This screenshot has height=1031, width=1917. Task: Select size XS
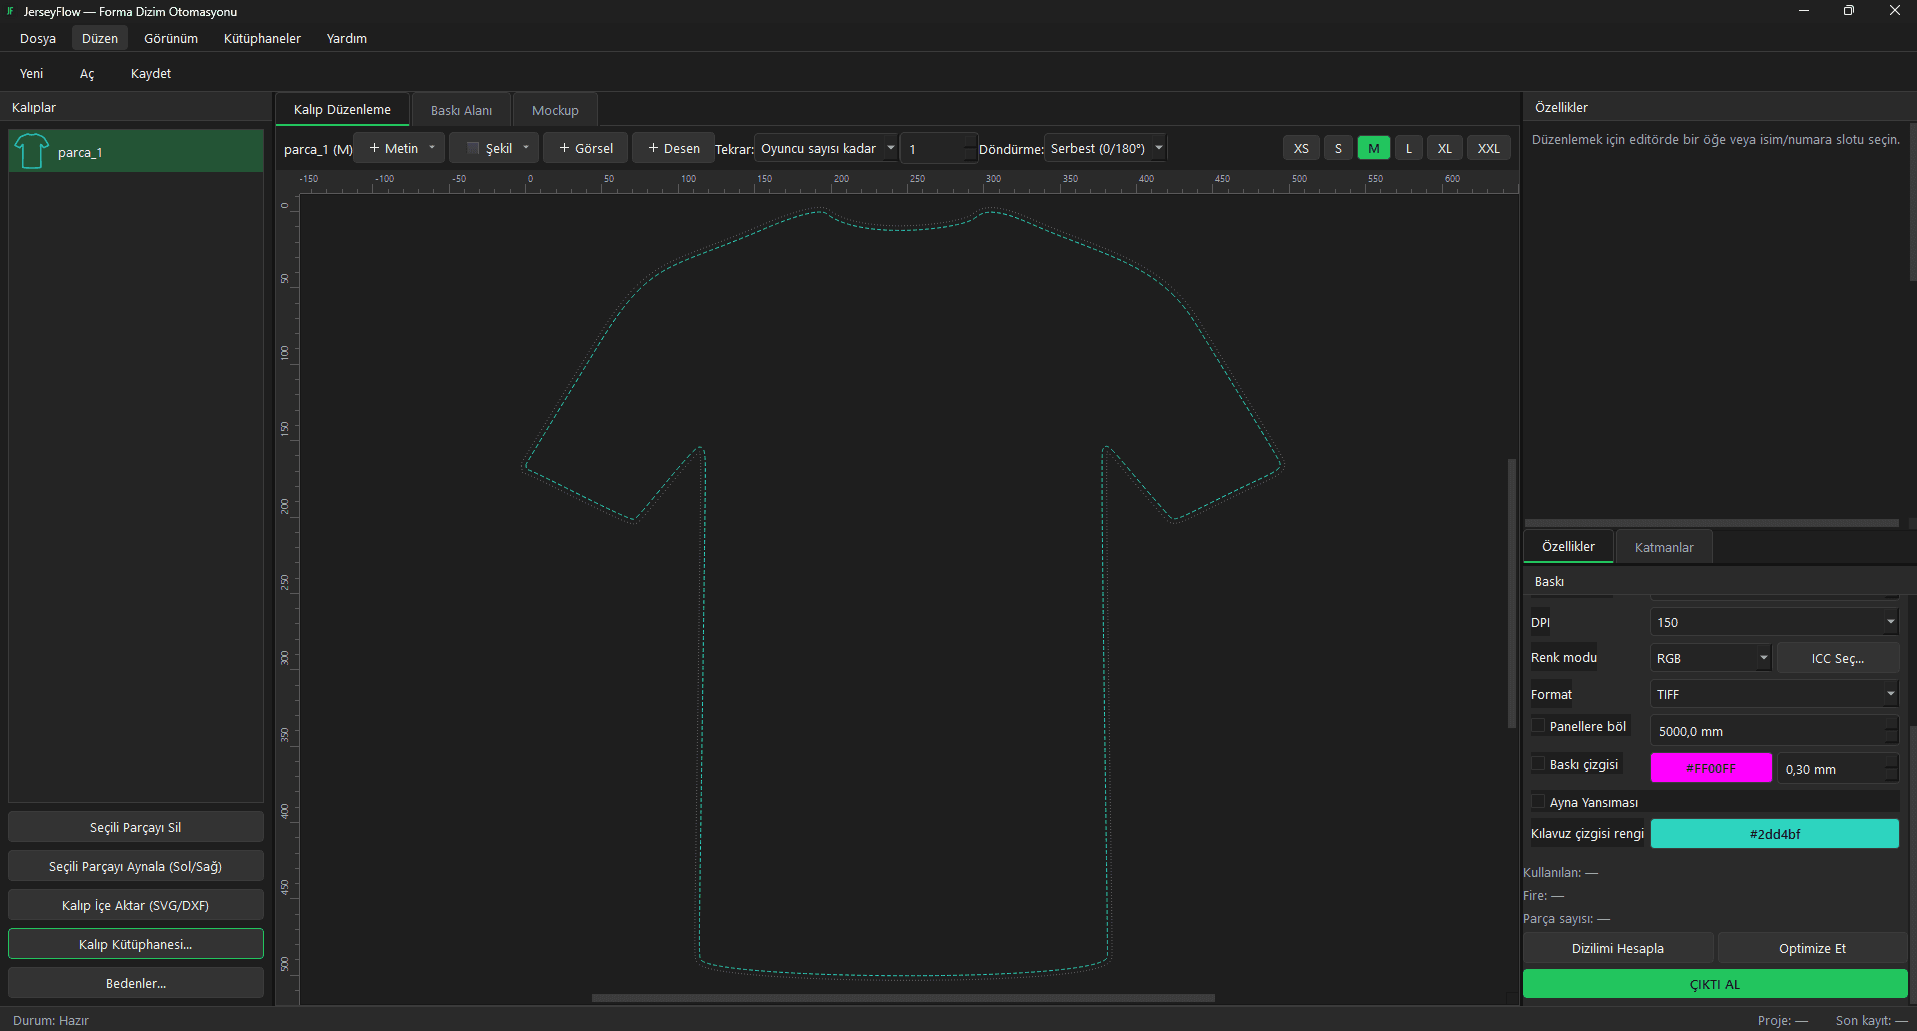click(x=1301, y=148)
